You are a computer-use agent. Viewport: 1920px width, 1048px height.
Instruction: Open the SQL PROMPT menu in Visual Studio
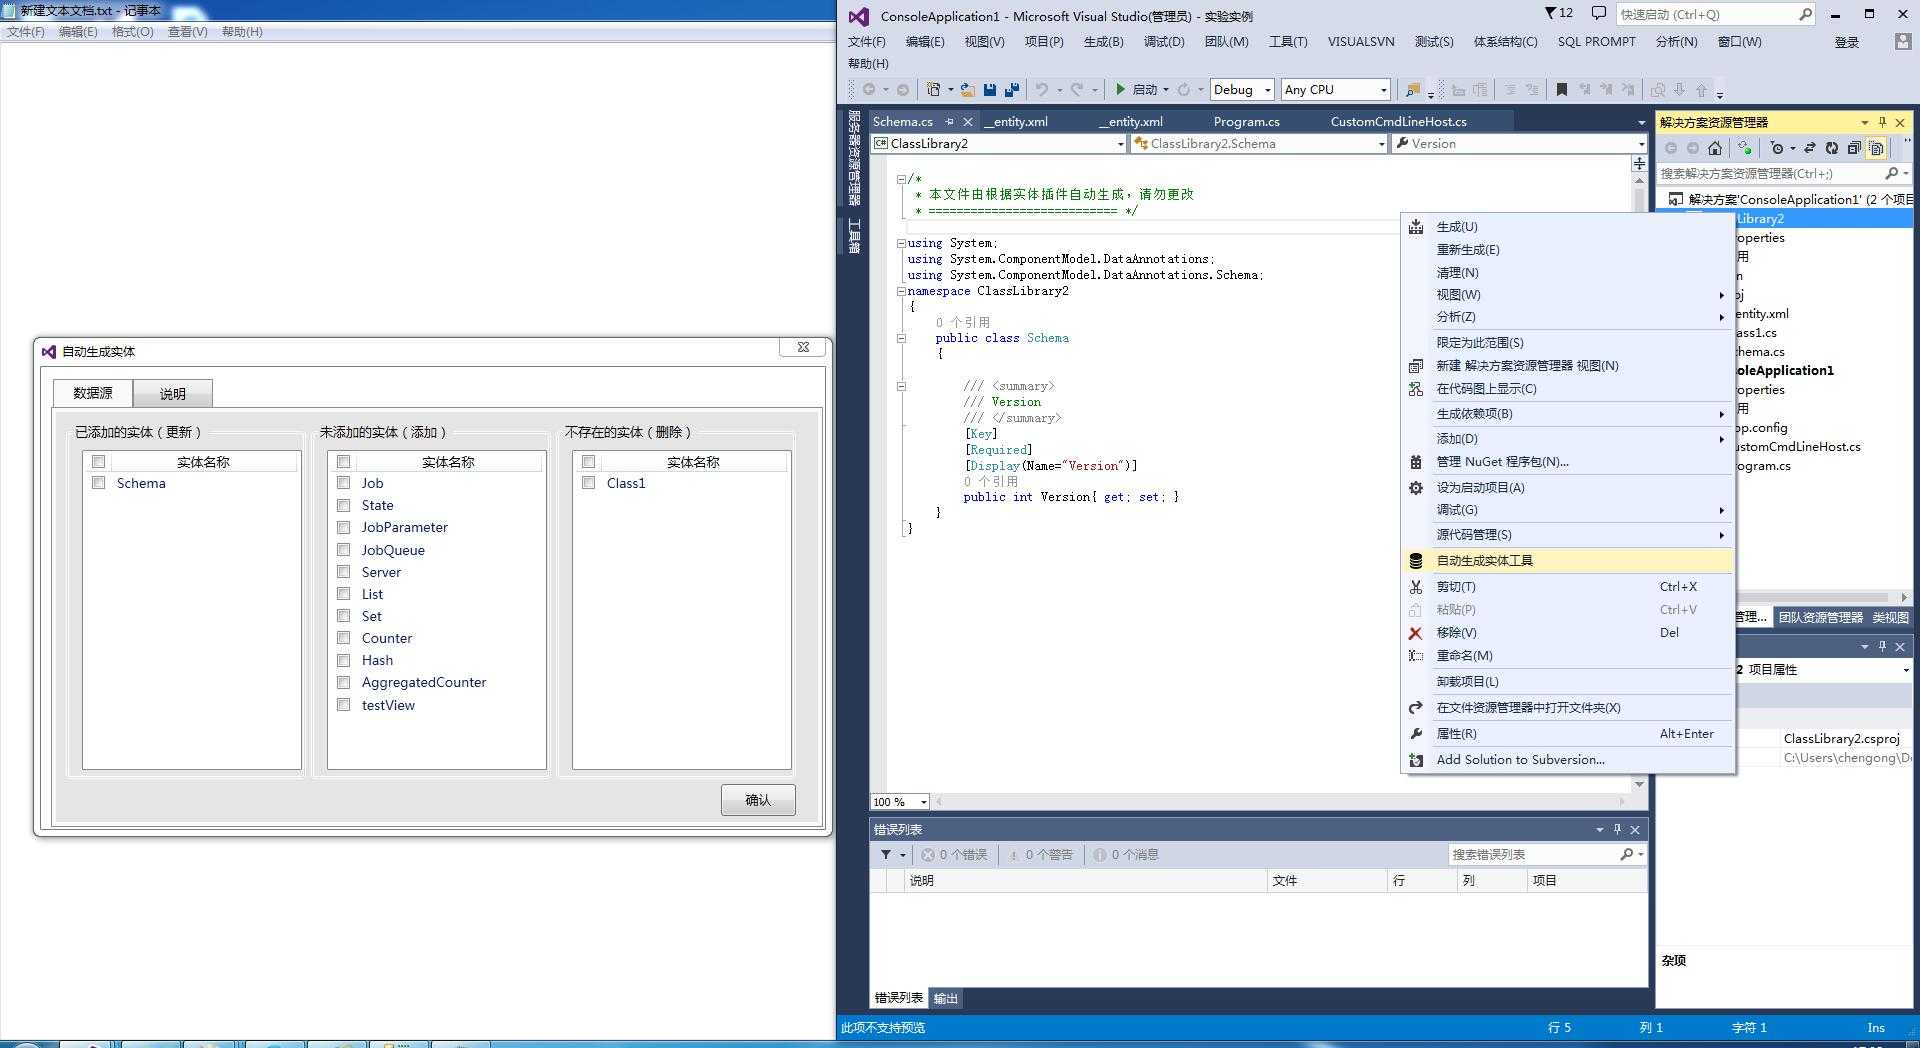point(1596,42)
